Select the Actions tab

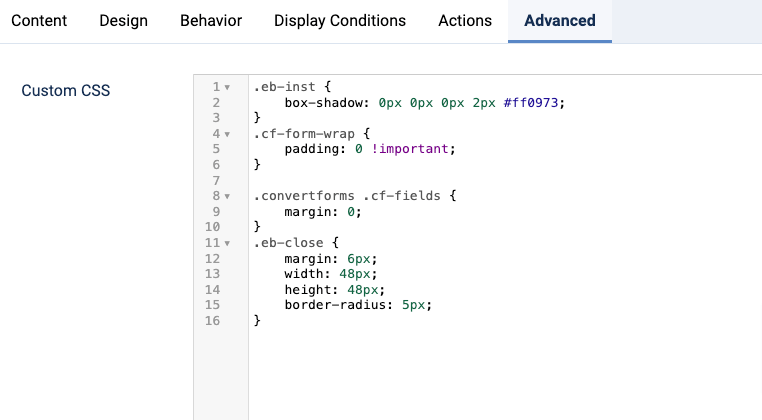pyautogui.click(x=465, y=21)
